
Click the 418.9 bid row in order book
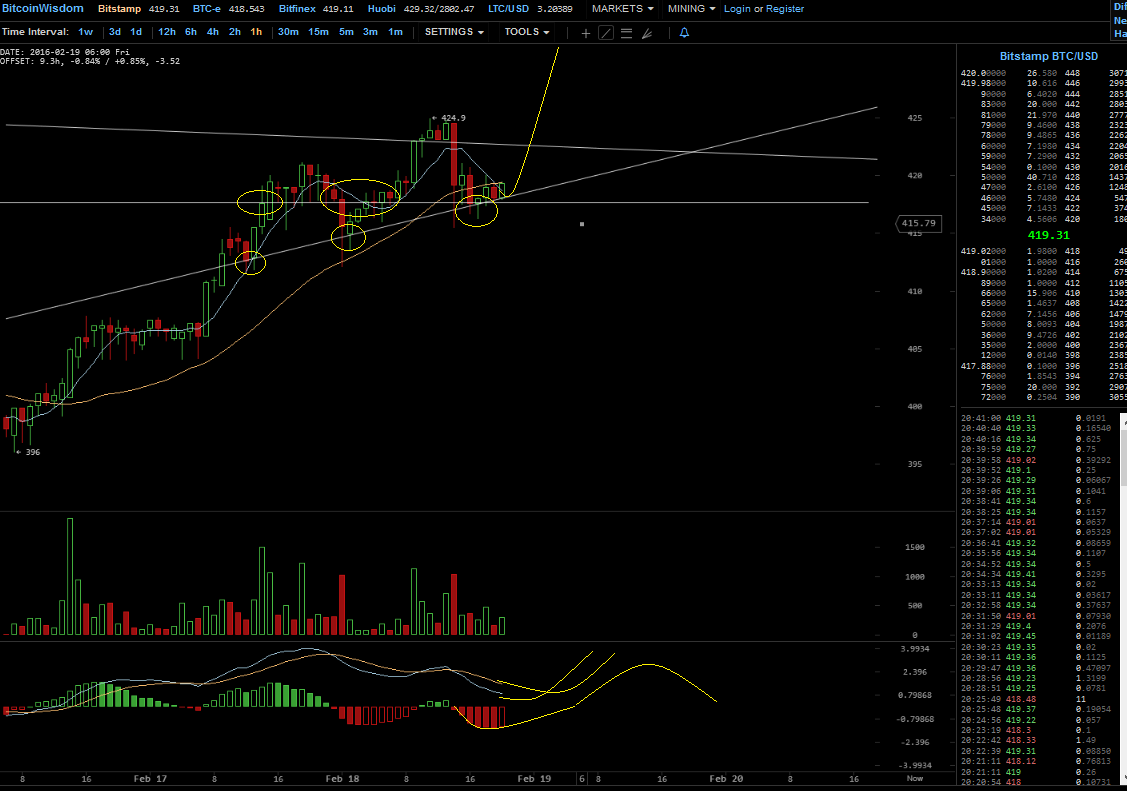pyautogui.click(x=1042, y=272)
